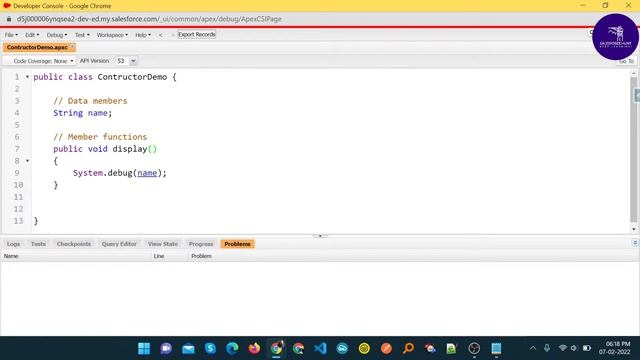The height and width of the screenshot is (360, 640).
Task: Click the active Chrome icon in the taskbar
Action: [x=276, y=348]
